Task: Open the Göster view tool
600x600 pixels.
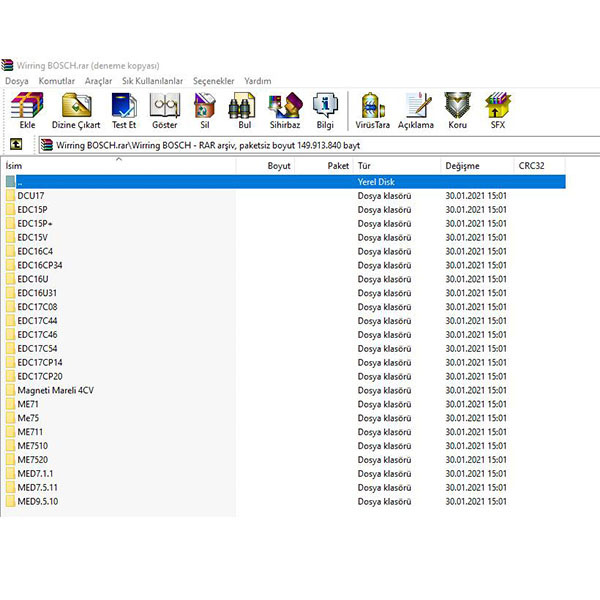Action: point(165,110)
